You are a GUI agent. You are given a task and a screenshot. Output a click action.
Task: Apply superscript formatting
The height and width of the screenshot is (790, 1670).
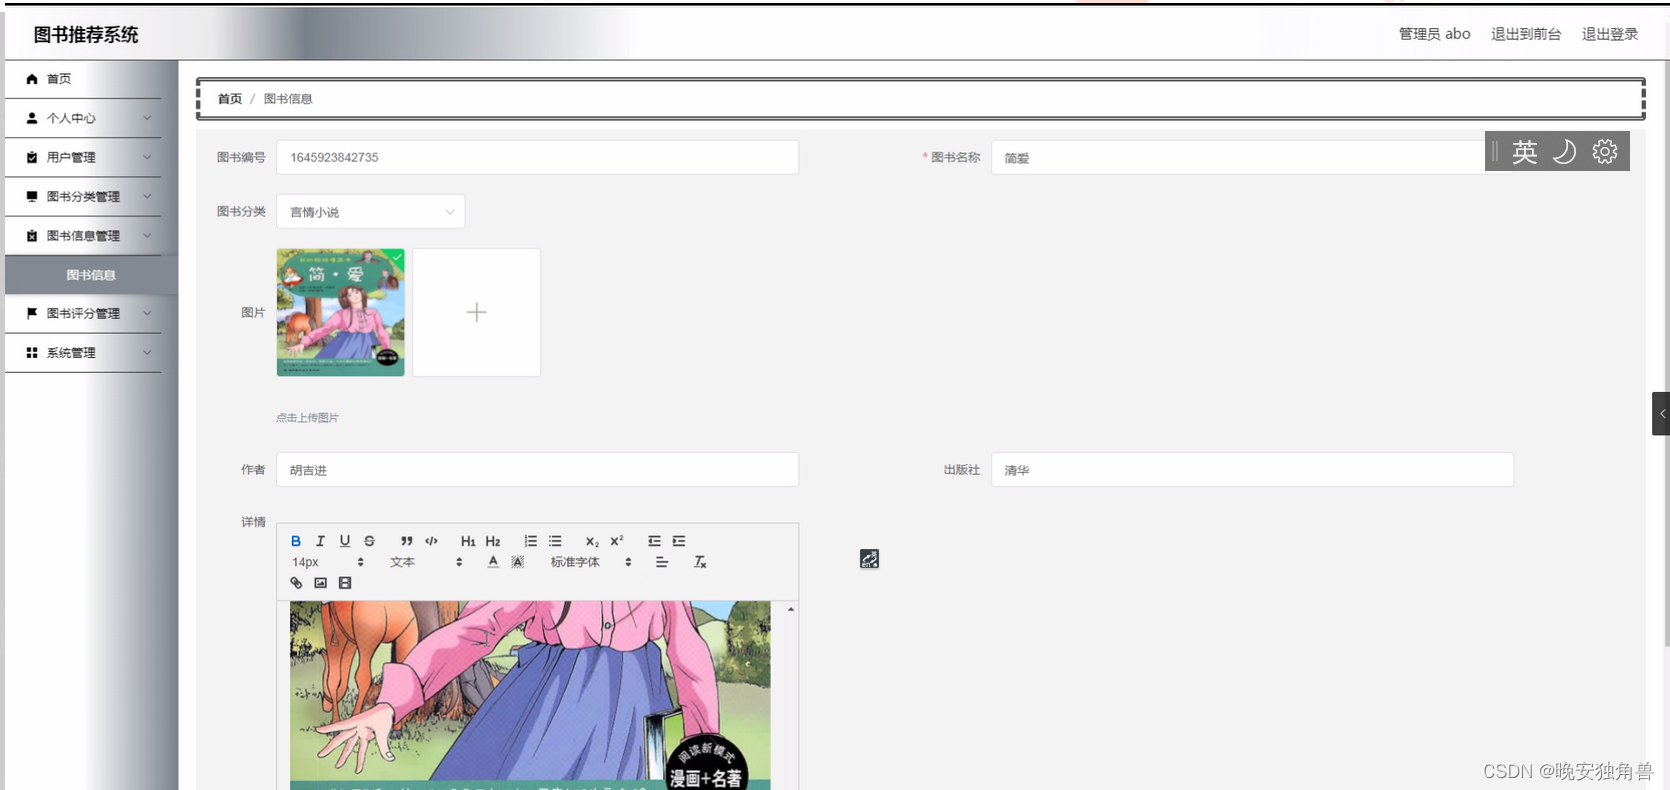617,541
